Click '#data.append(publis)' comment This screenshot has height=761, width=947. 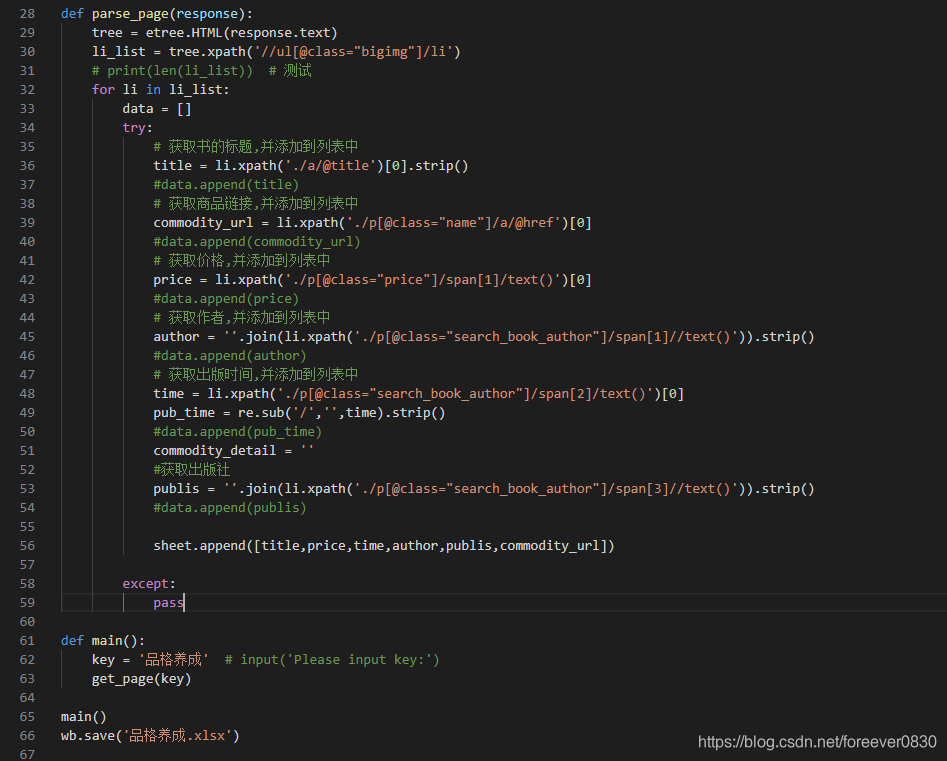coord(230,507)
